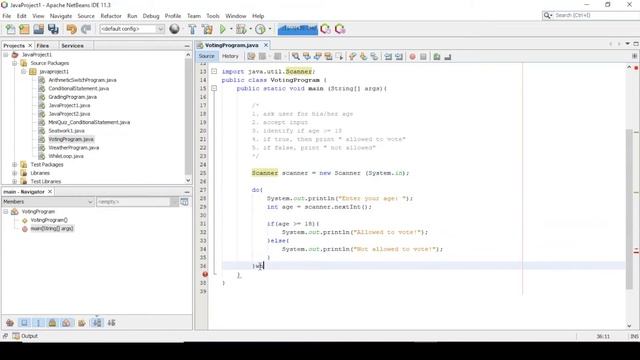Toggle Show Fields filter in Navigator
The image size is (640, 360).
[x=24, y=323]
